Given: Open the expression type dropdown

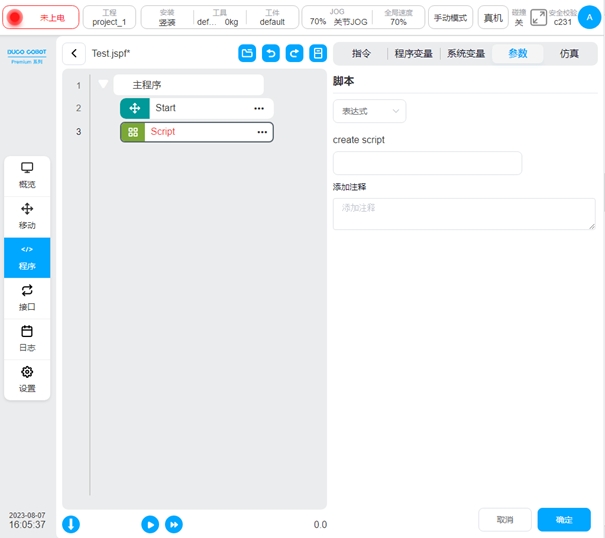Looking at the screenshot, I should click(369, 111).
